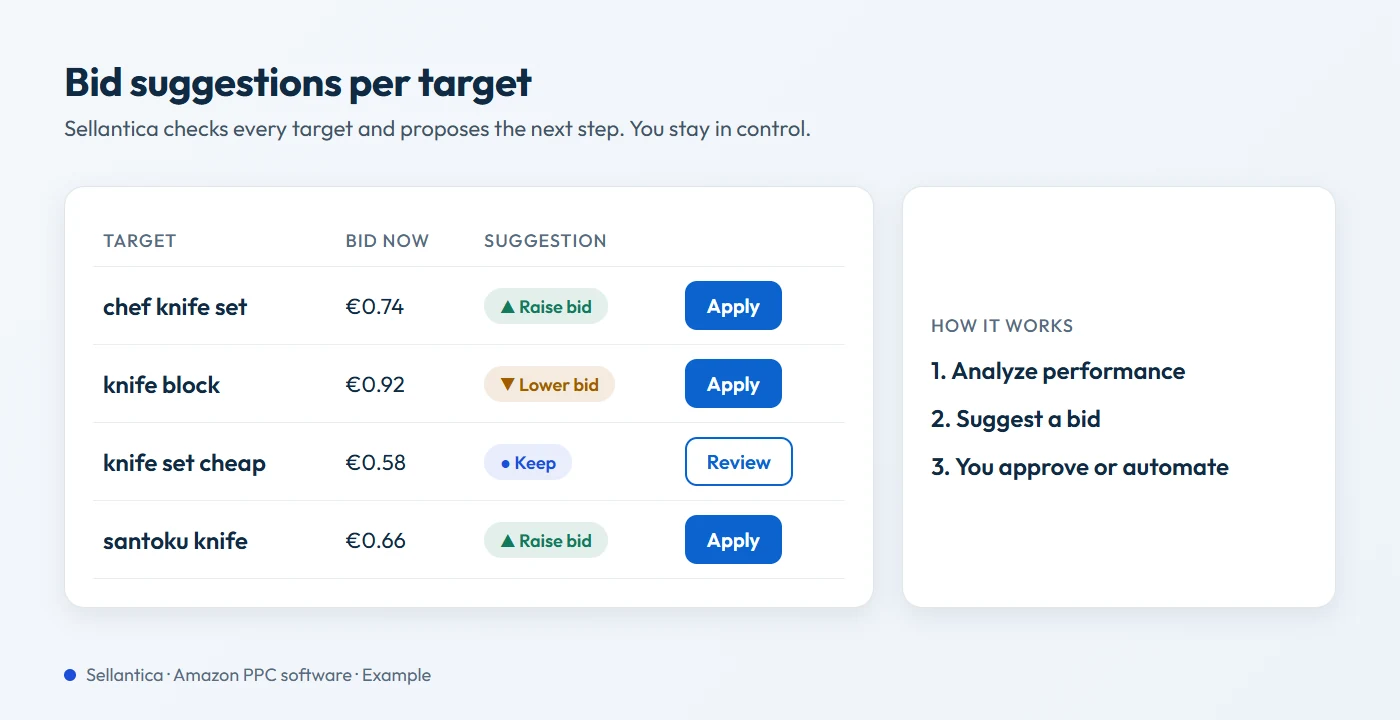Select the Raise bid badge for chef knife set
Screen dimensions: 1400x720
tap(546, 307)
